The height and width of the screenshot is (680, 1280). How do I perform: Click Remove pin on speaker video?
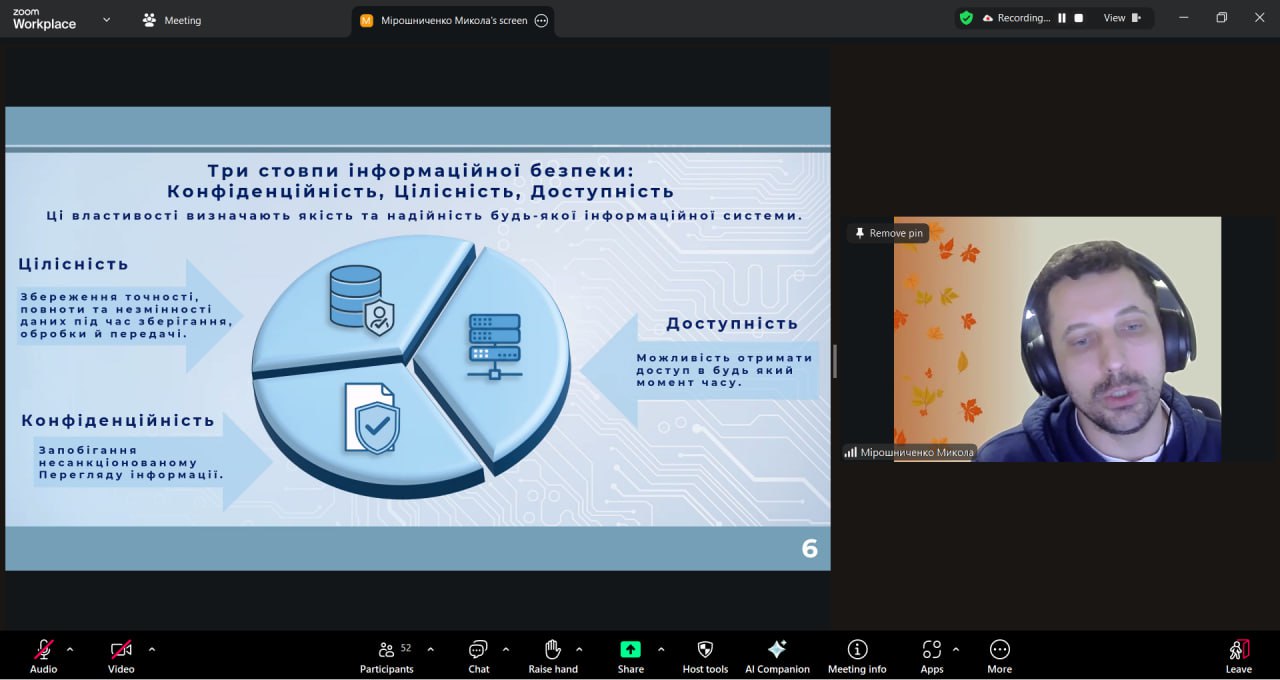click(x=888, y=233)
